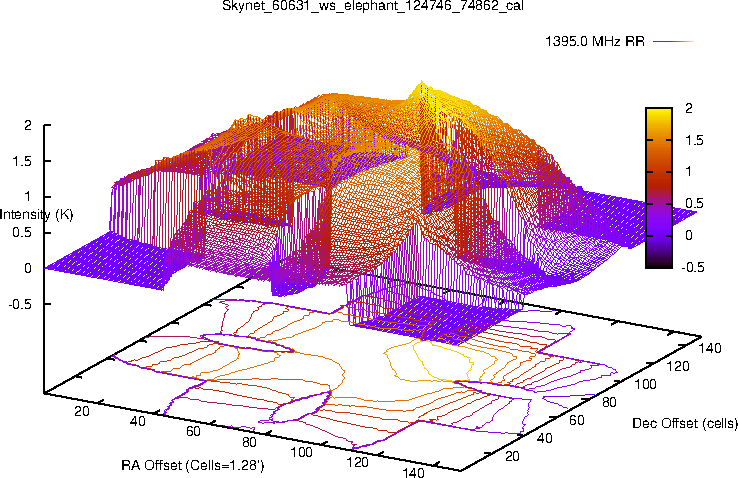Click the legend line sample next to 1395.0 MHz RR

[674, 41]
